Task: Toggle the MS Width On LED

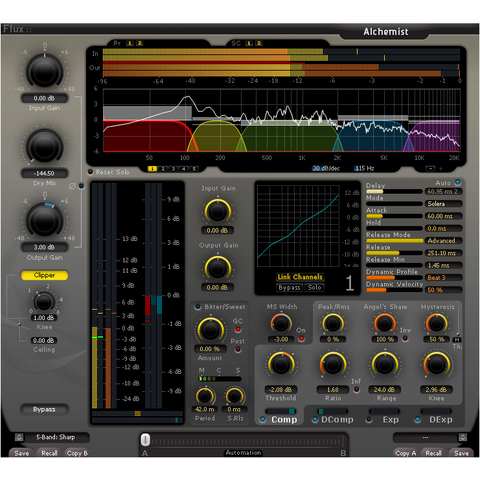Action: (301, 339)
